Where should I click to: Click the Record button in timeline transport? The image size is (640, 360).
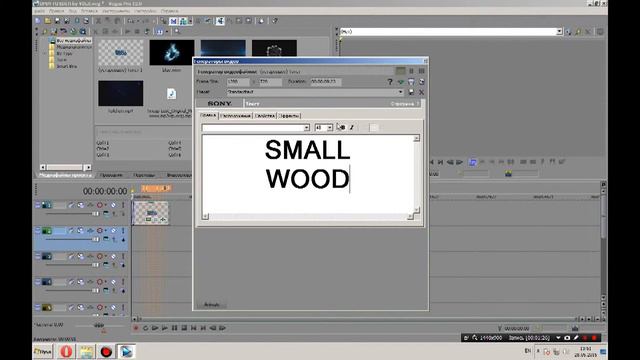tap(136, 328)
